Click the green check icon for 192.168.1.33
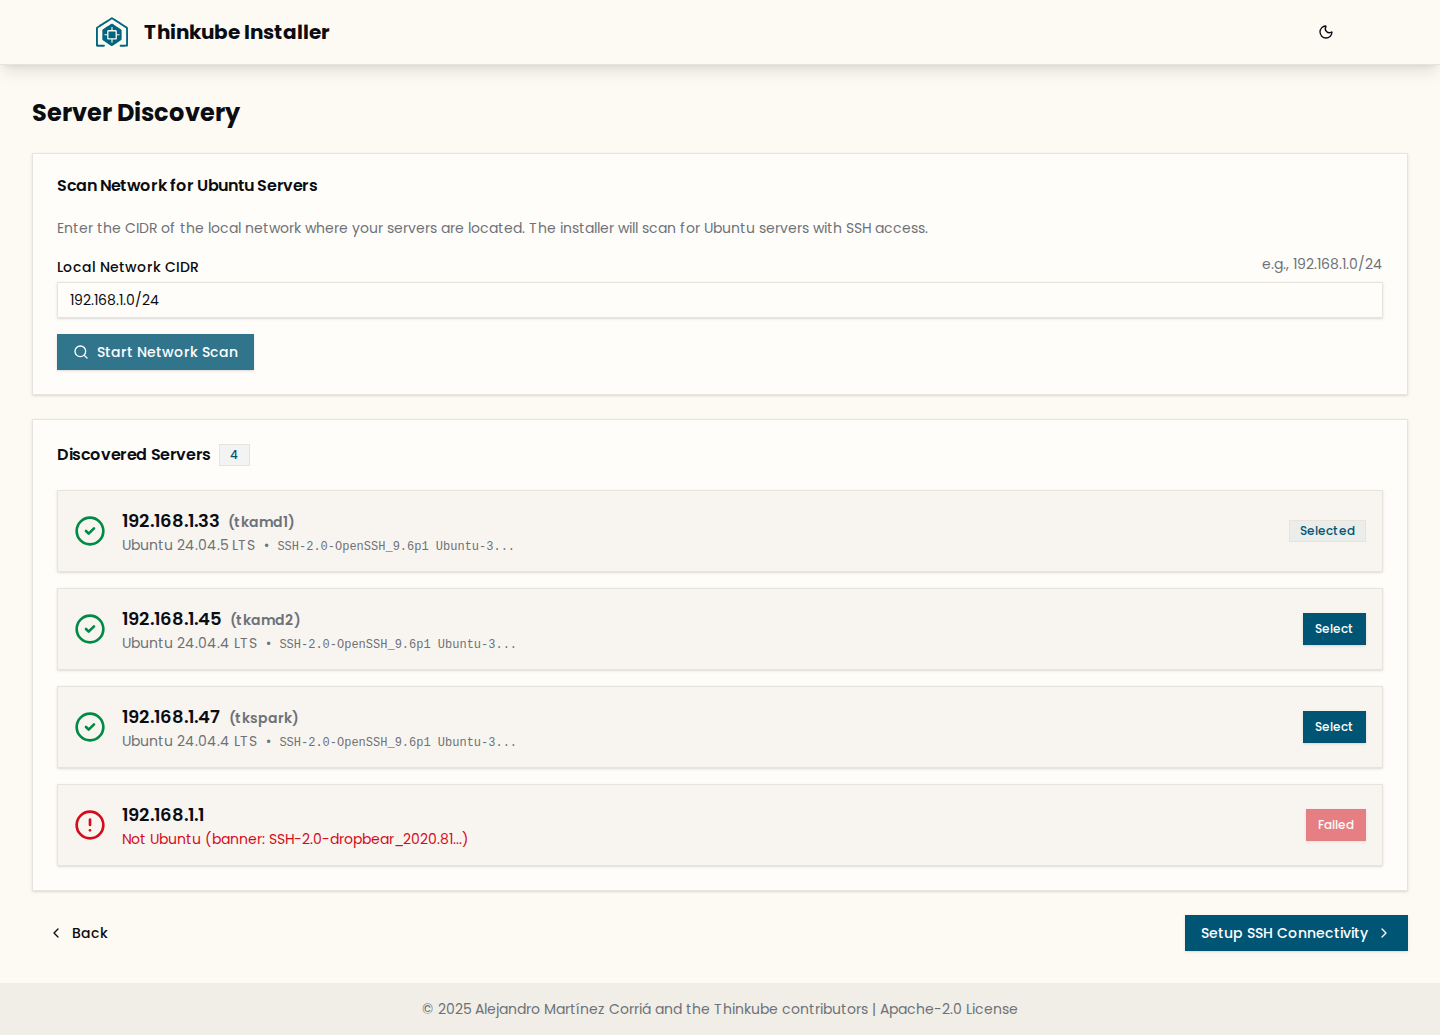The height and width of the screenshot is (1035, 1440). click(90, 531)
